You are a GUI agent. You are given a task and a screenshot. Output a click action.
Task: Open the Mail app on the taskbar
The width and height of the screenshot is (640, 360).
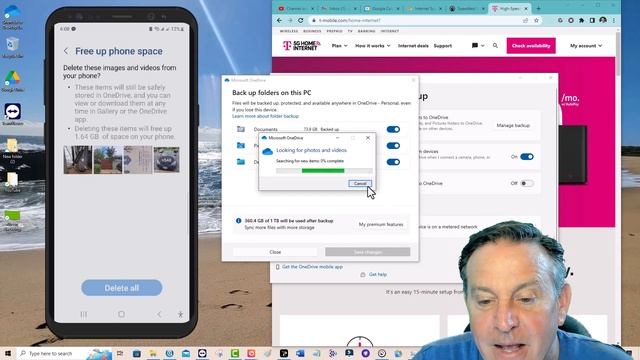[186, 353]
